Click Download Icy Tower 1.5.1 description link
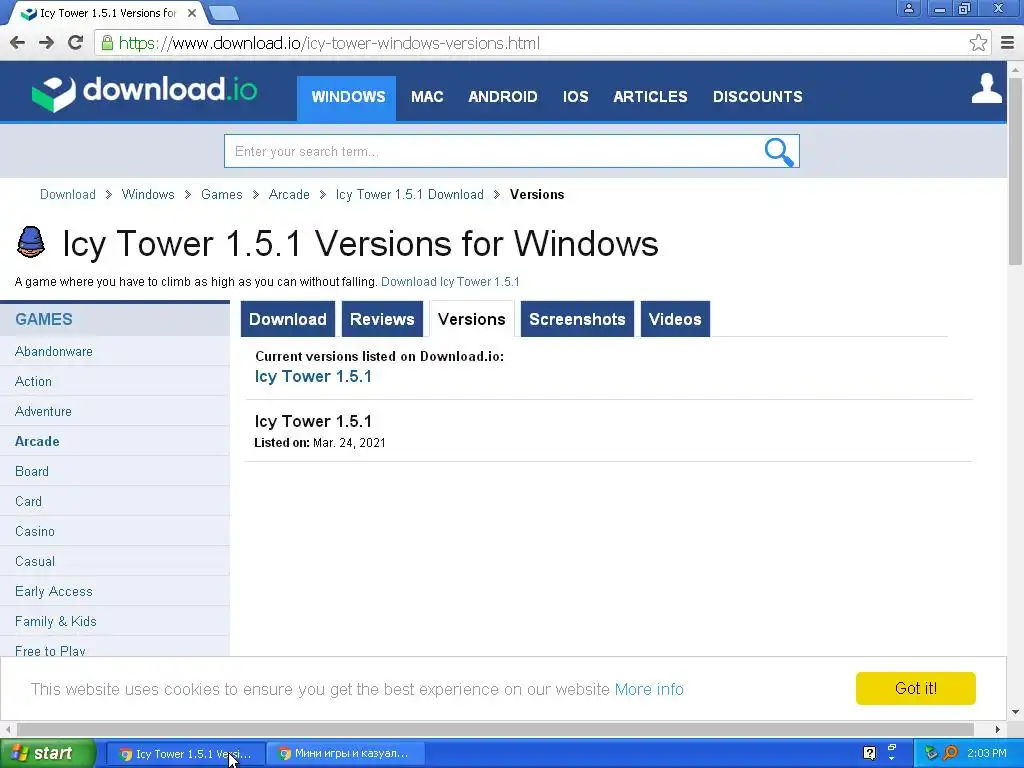The height and width of the screenshot is (768, 1024). [450, 281]
